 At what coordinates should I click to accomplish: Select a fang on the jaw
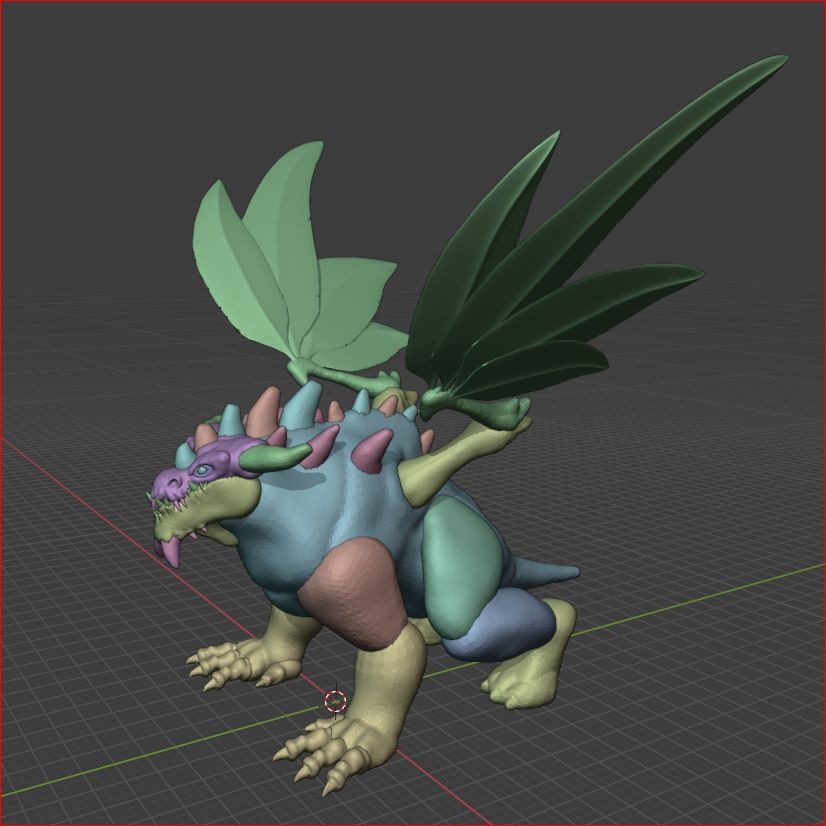tap(180, 503)
